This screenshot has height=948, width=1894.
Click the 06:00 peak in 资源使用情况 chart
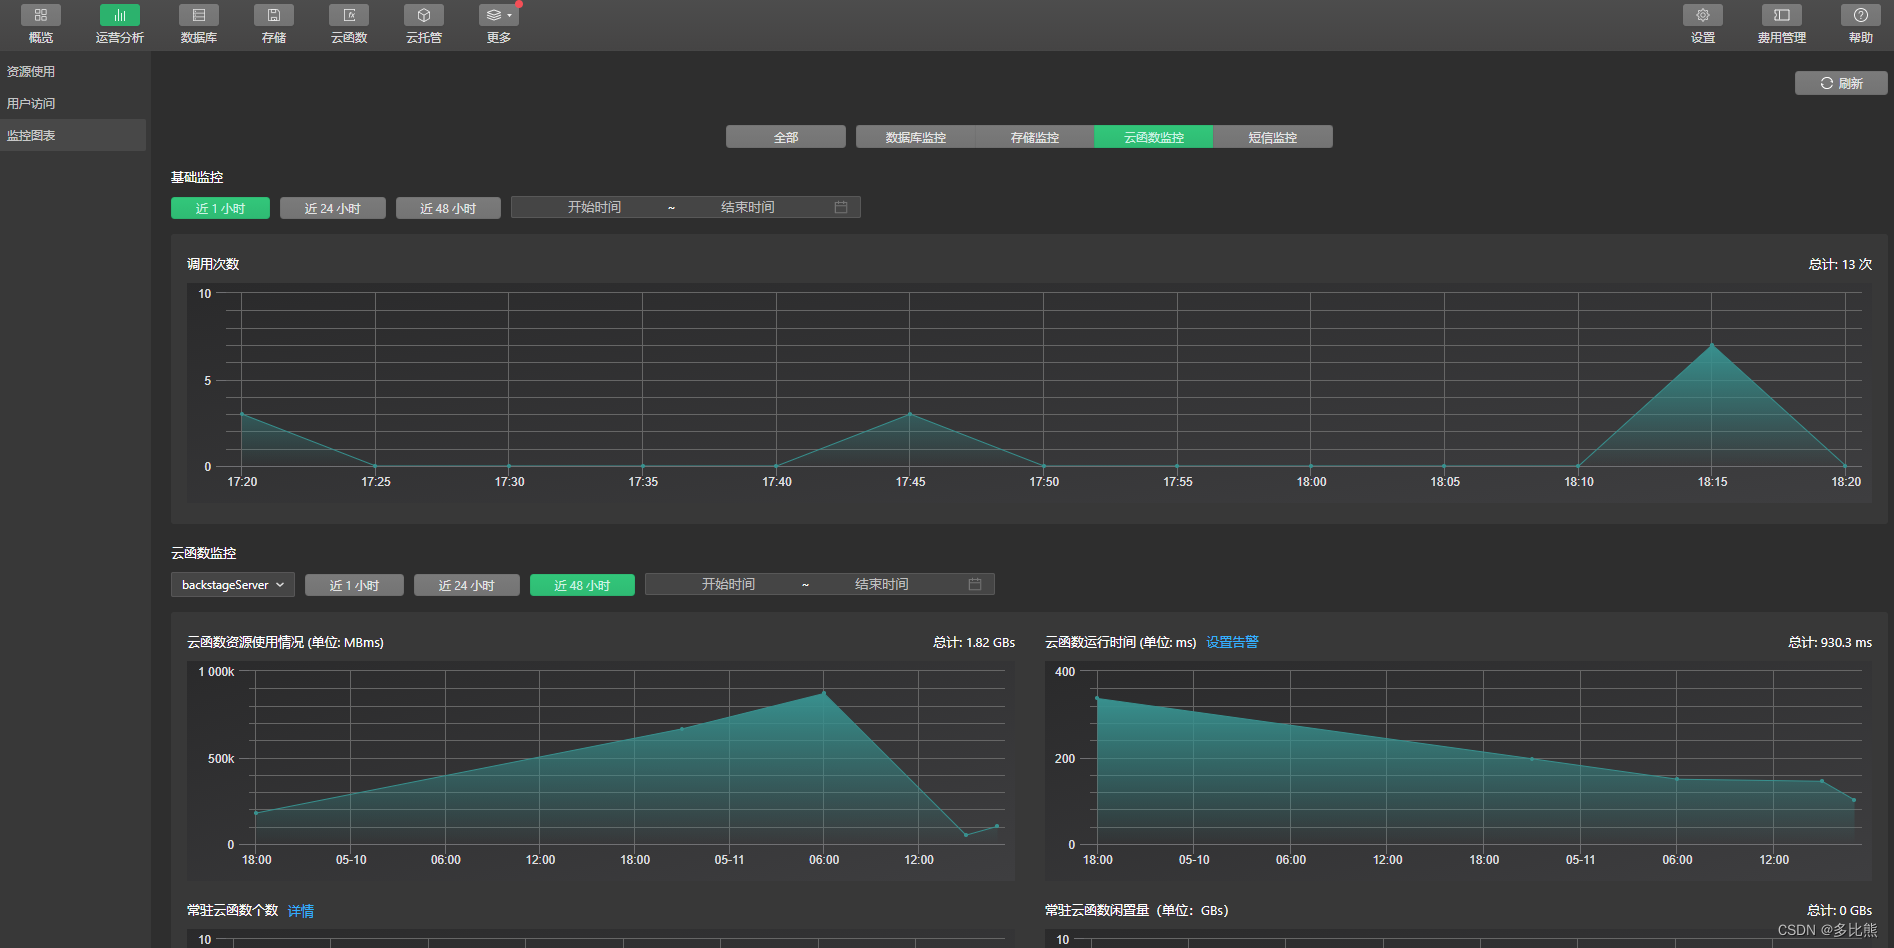click(x=824, y=692)
